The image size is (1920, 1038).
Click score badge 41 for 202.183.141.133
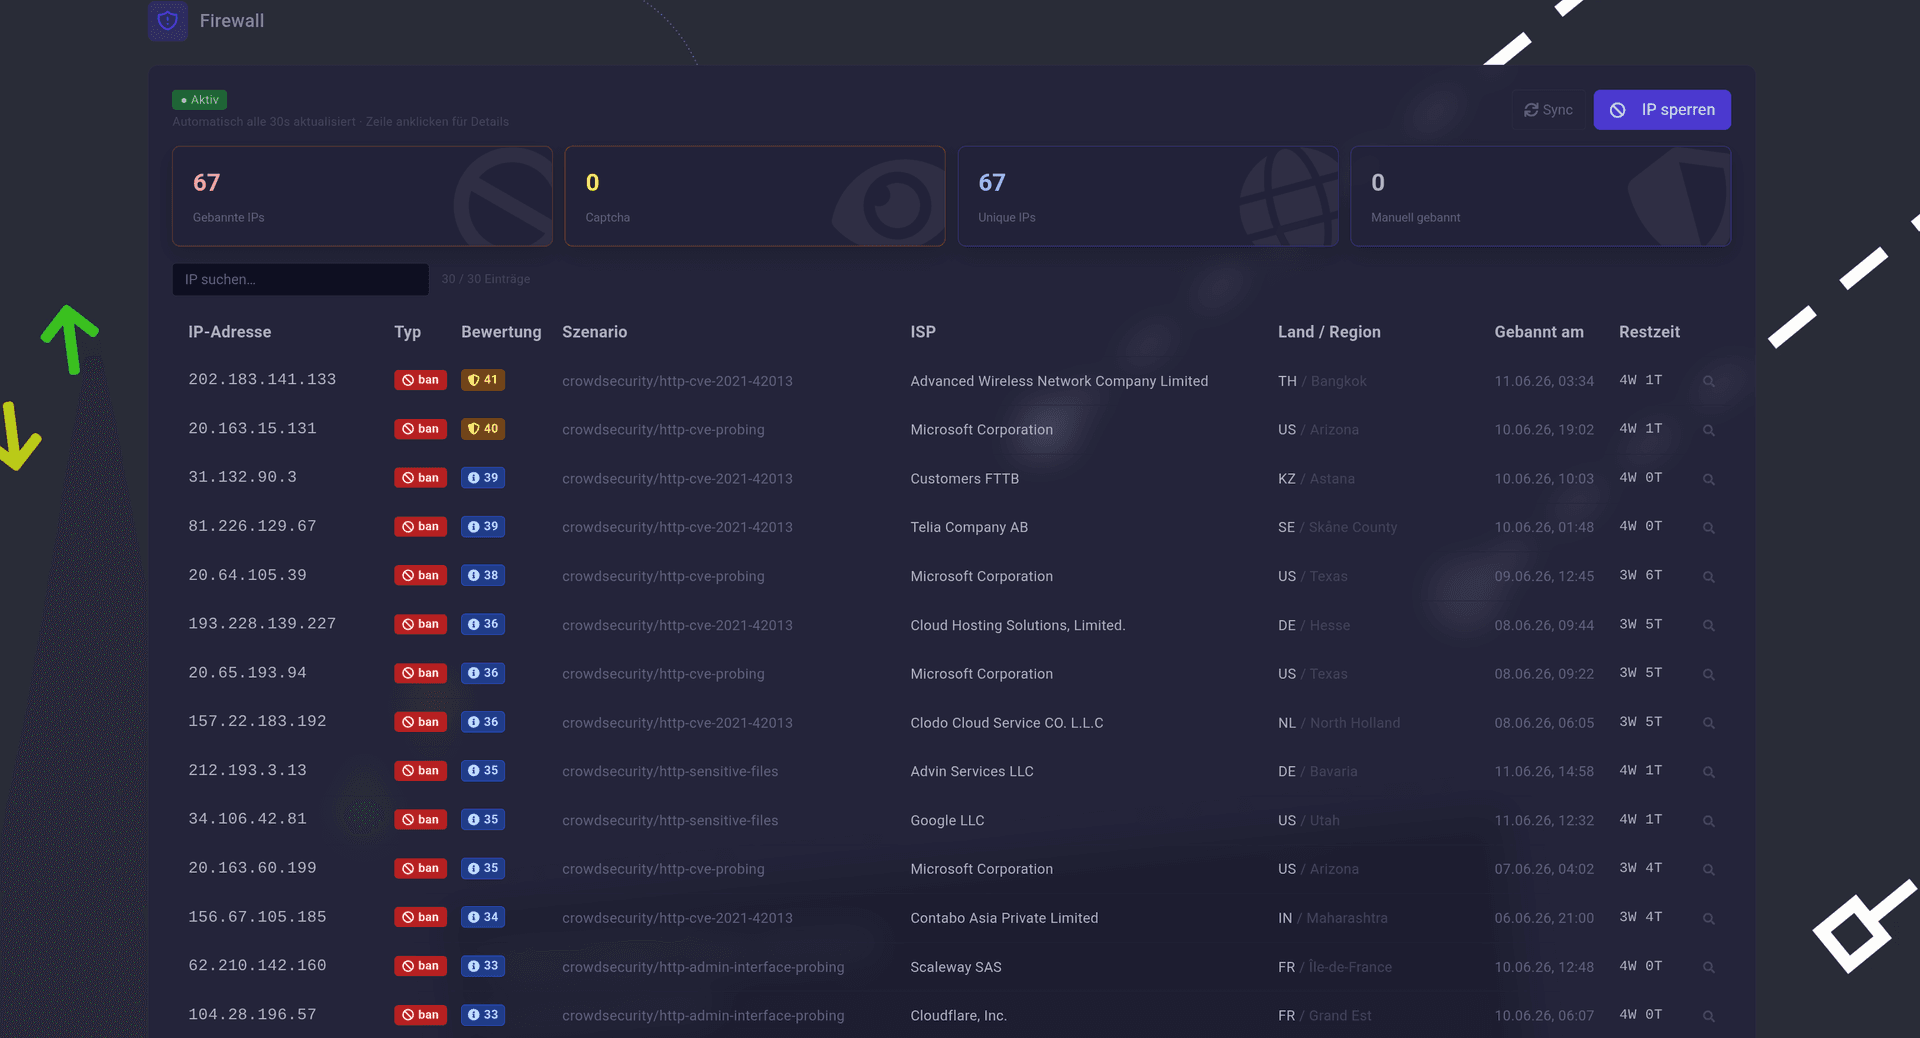point(483,380)
